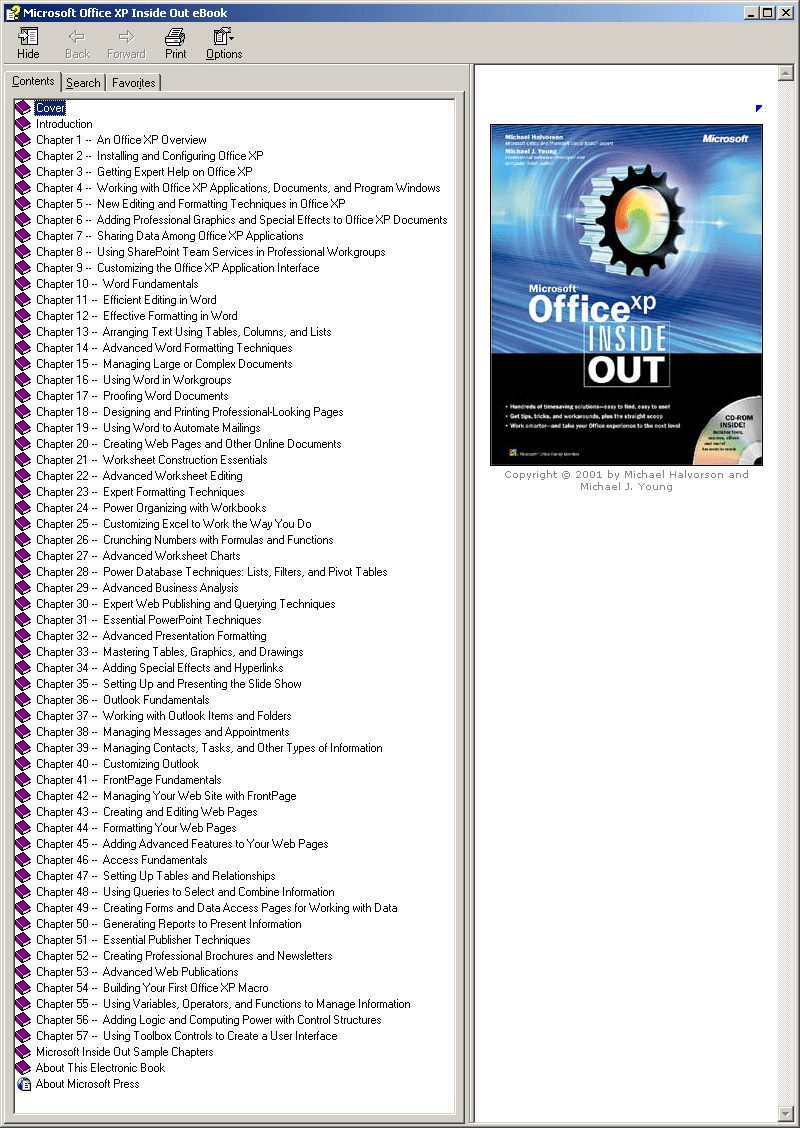800x1128 pixels.
Task: Click the content pane scroll down arrow
Action: click(785, 1113)
